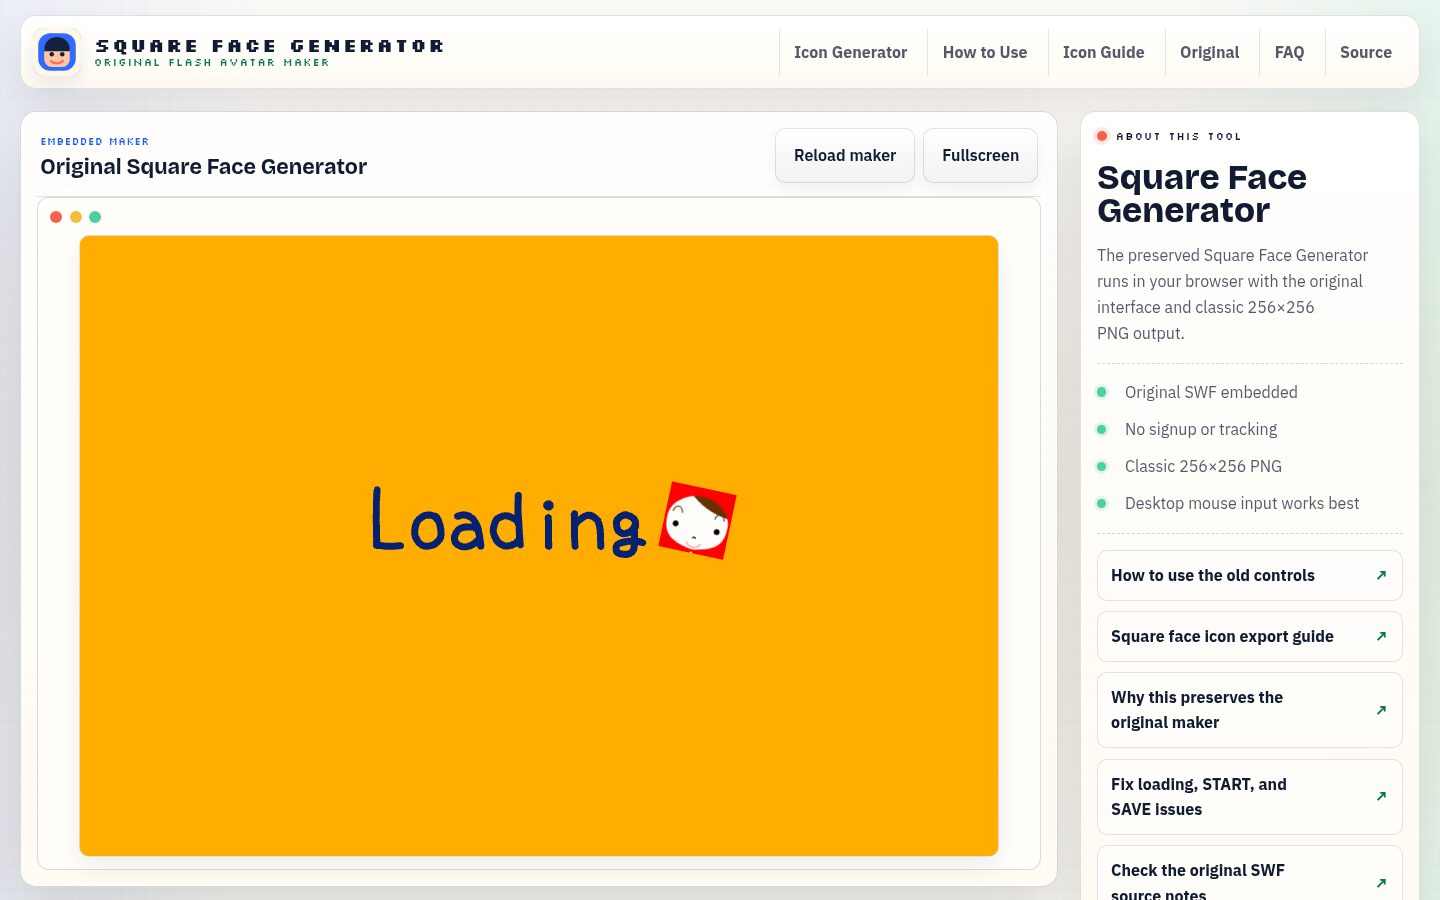Click 'Desktop mouse input works best' text
The height and width of the screenshot is (900, 1440).
1242,503
